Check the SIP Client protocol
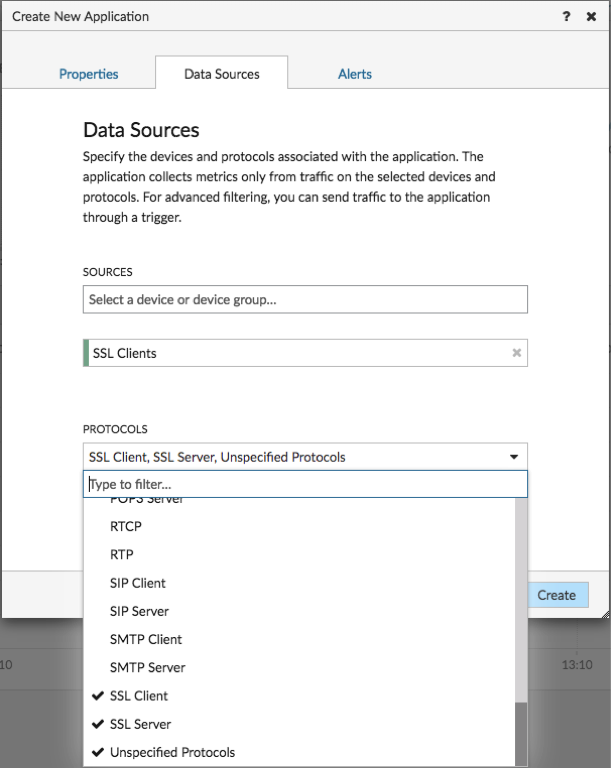This screenshot has width=611, height=769. 299,583
